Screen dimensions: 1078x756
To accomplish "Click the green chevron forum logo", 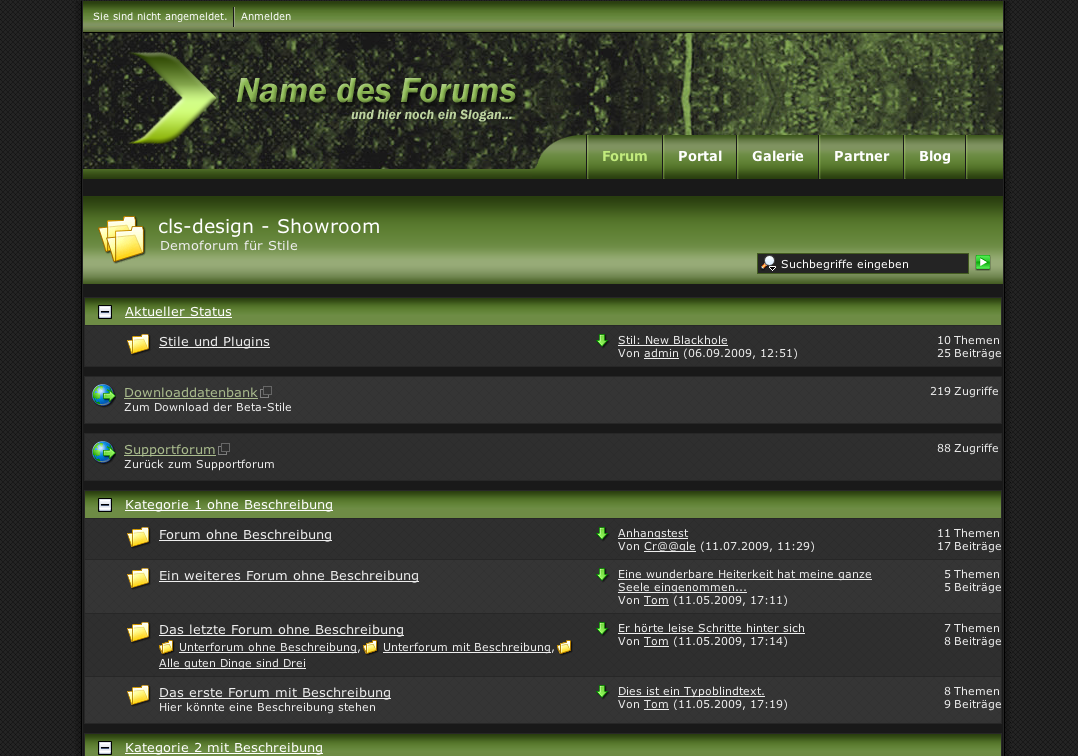I will click(x=174, y=98).
